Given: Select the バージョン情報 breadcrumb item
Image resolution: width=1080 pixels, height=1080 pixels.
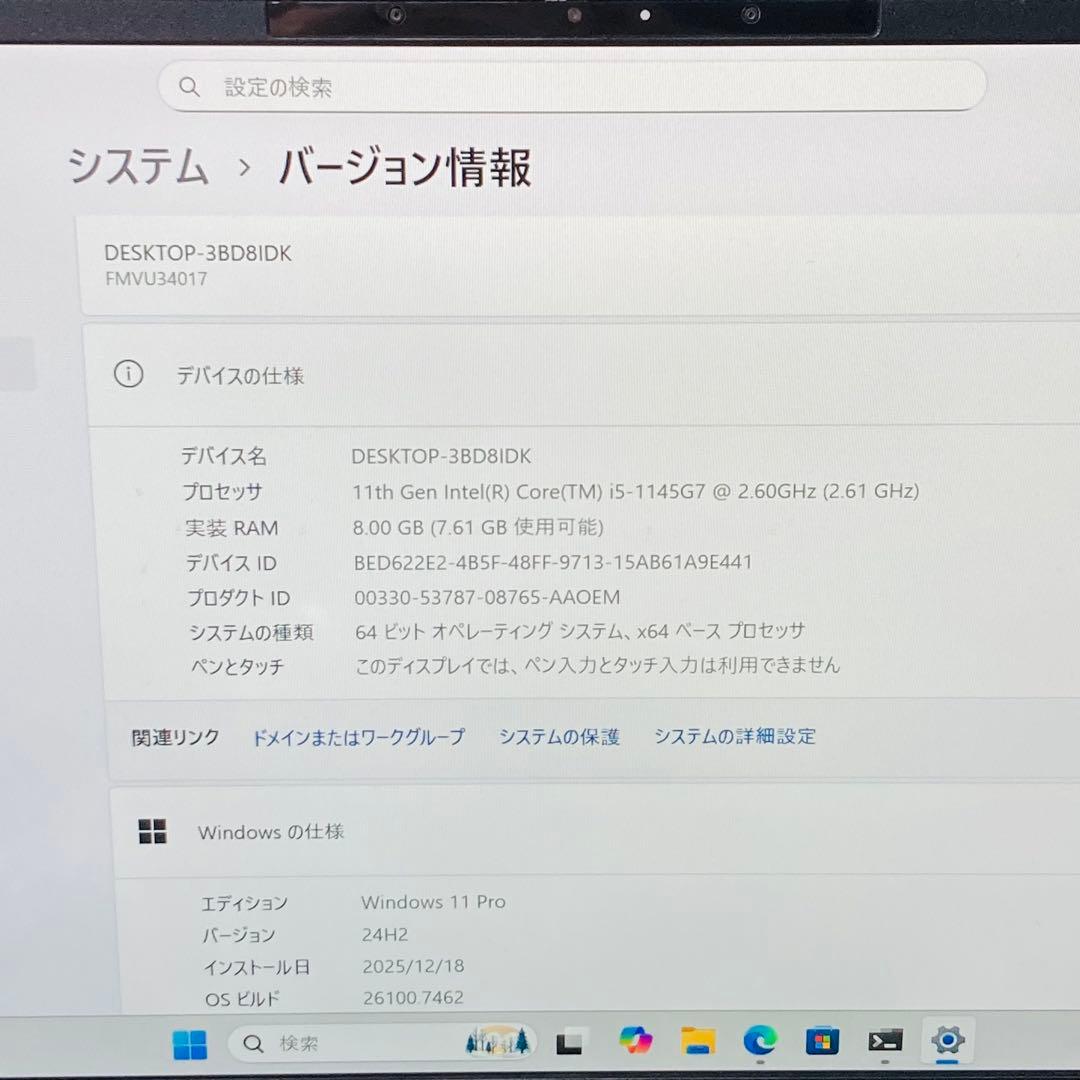Looking at the screenshot, I should [404, 170].
